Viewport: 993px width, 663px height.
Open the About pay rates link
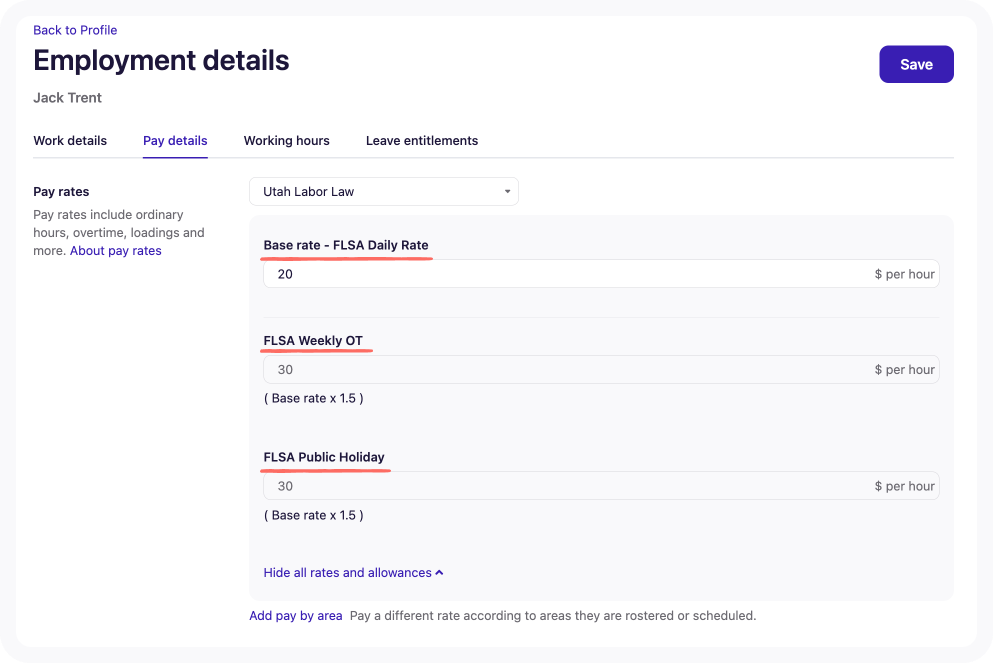[x=115, y=250]
